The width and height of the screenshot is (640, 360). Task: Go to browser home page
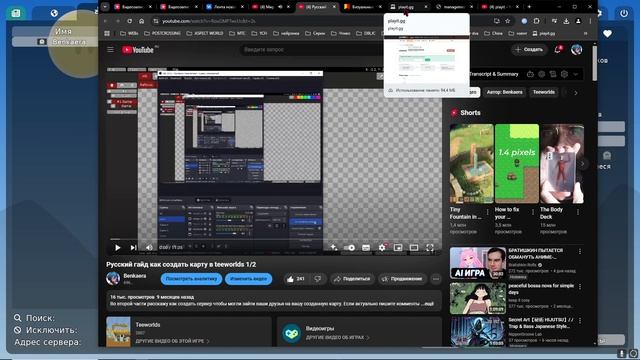point(142,21)
